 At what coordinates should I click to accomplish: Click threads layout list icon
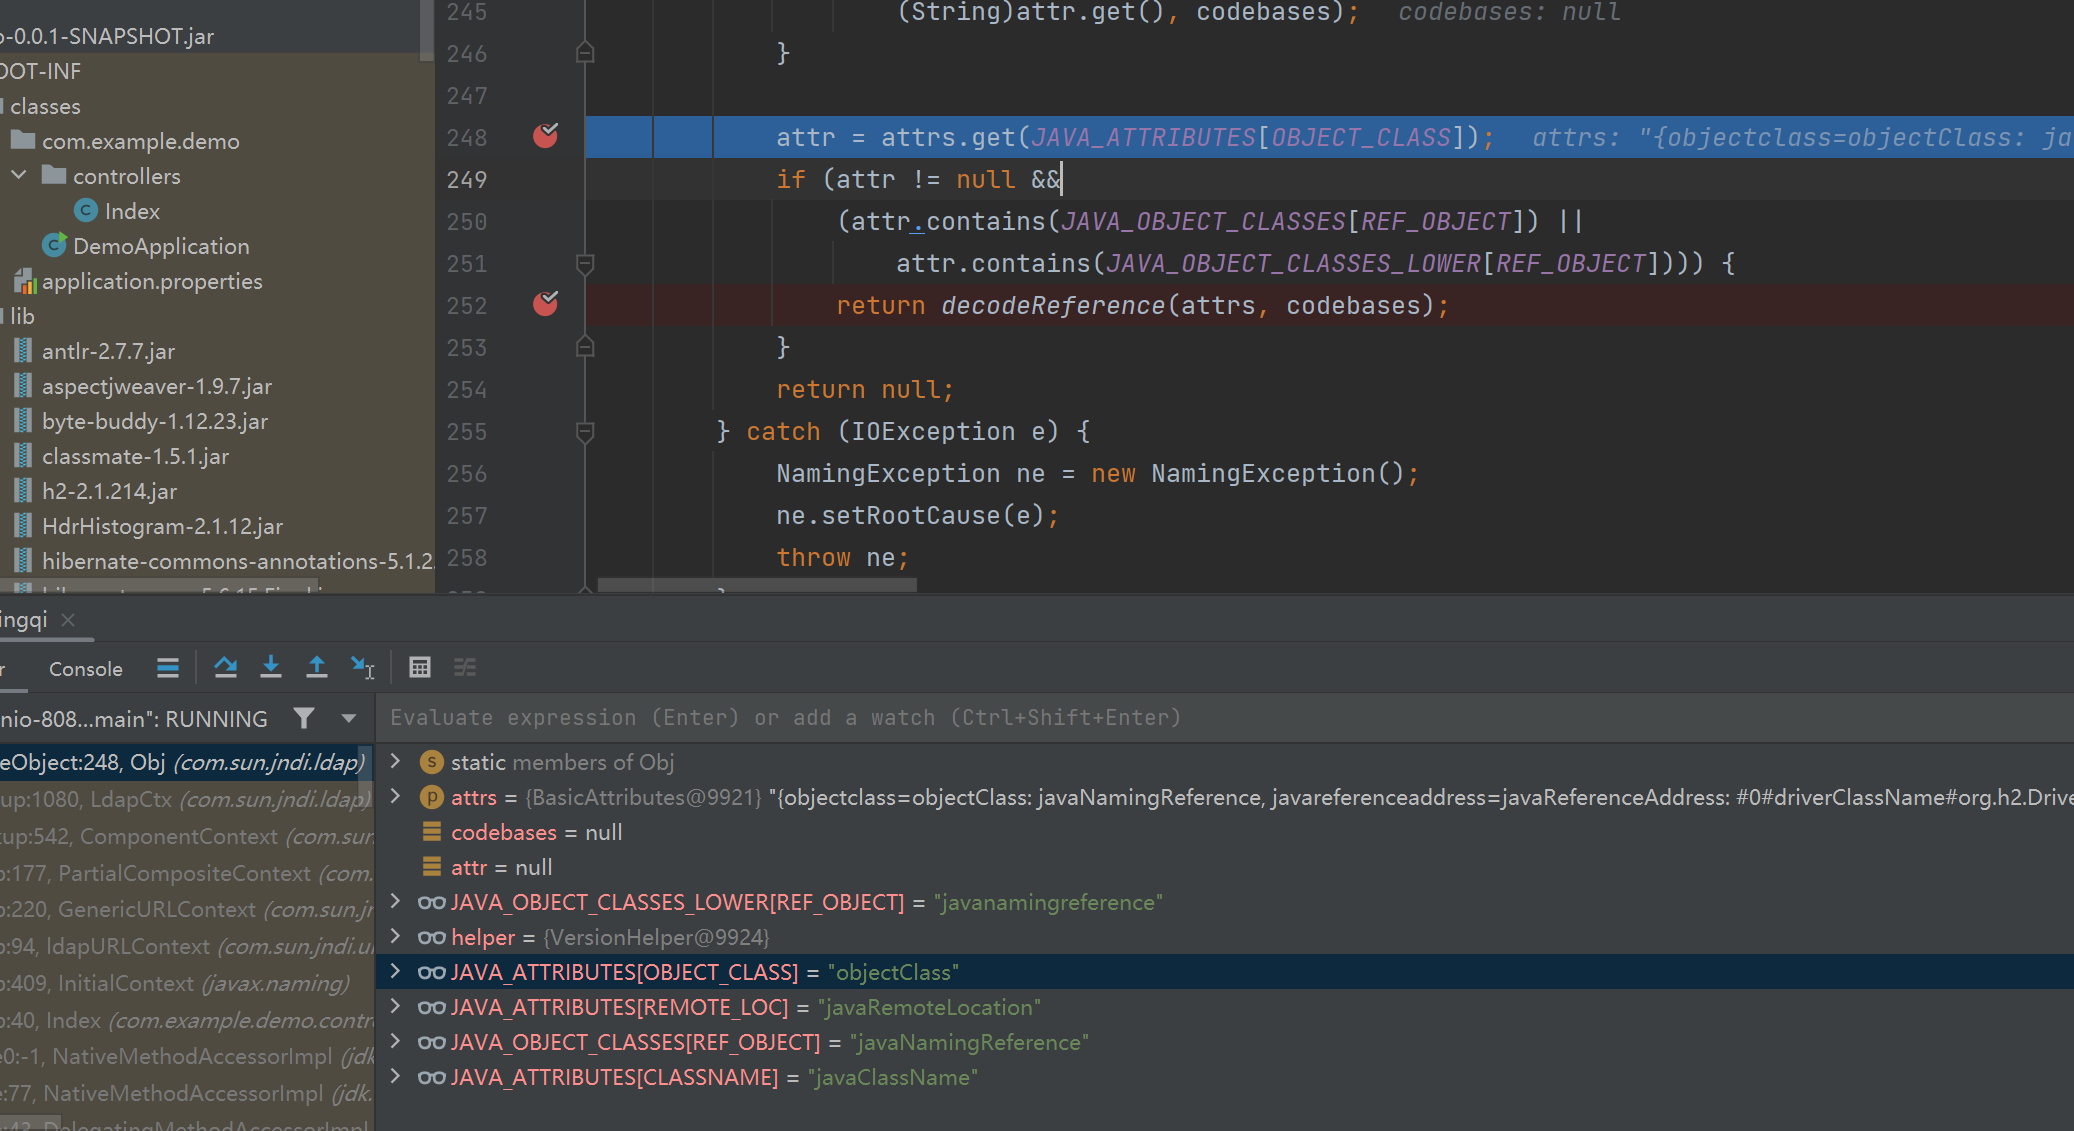point(168,667)
